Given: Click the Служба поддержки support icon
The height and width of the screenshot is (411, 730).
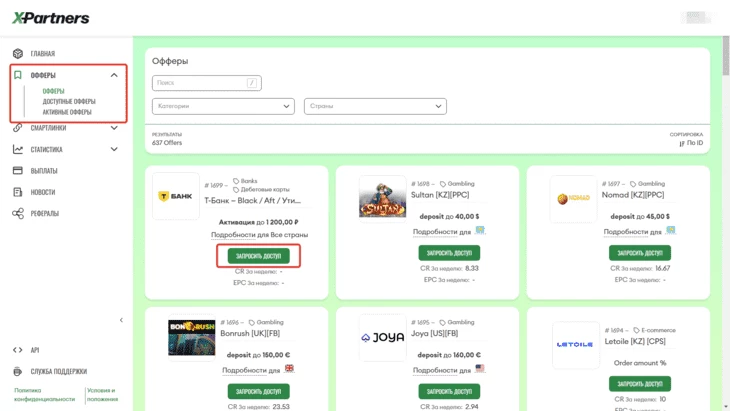Looking at the screenshot, I should tap(18, 371).
